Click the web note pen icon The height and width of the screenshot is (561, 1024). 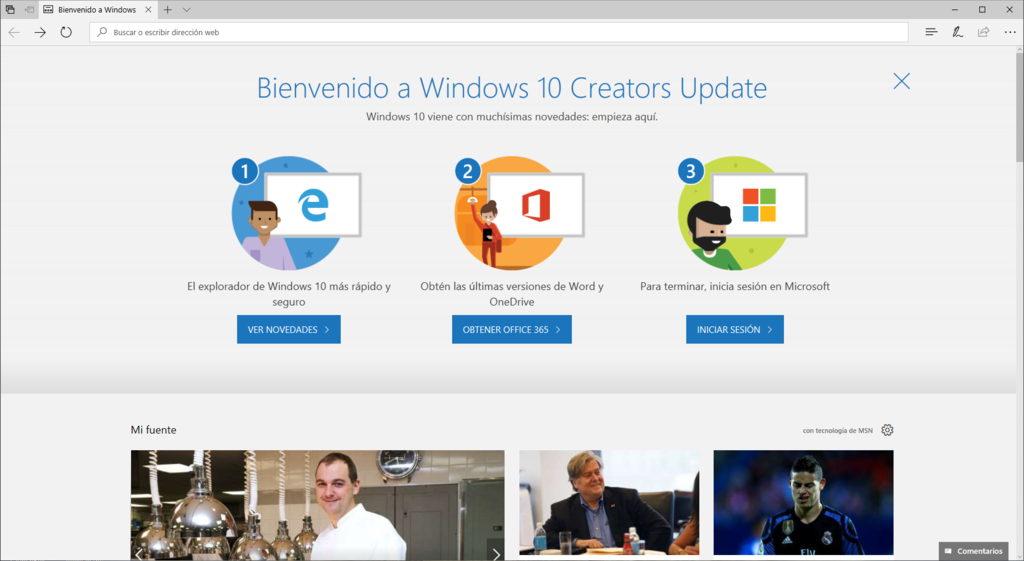pyautogui.click(x=957, y=32)
